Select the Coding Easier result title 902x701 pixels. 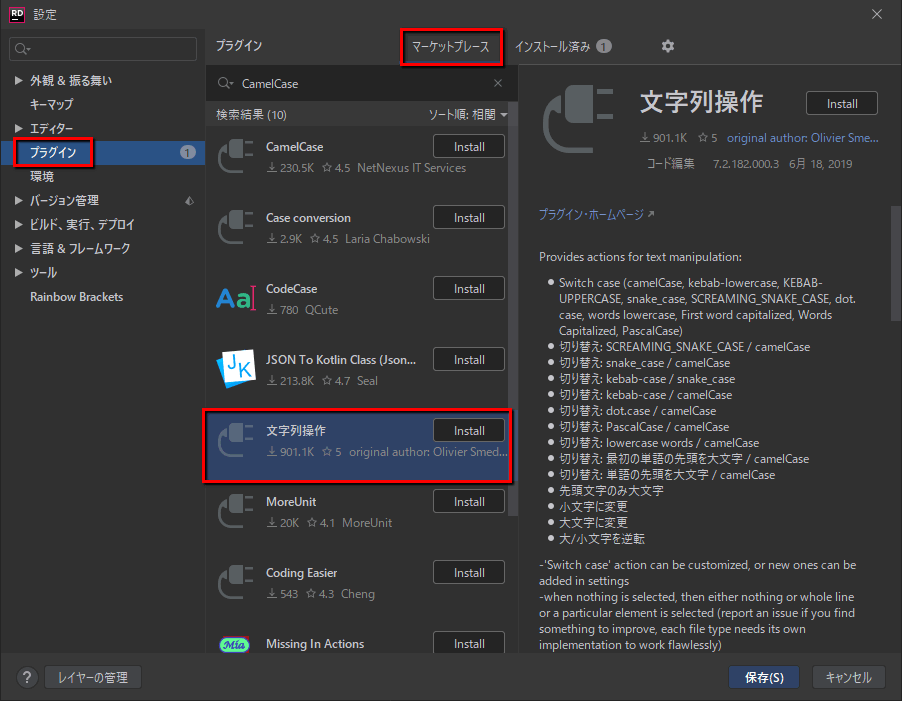tap(301, 573)
